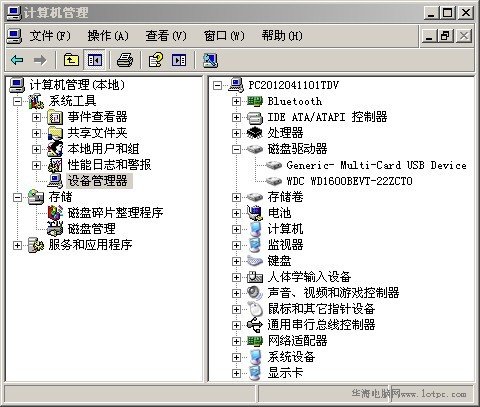Click the 显示卡 display adapter icon
The image size is (480, 407).
coord(255,373)
